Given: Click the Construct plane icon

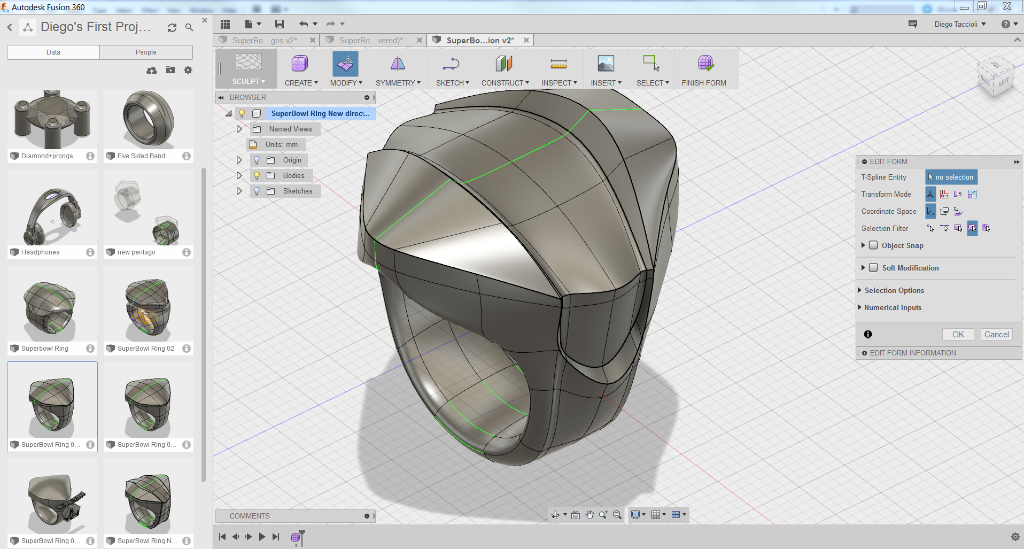Looking at the screenshot, I should click(504, 64).
